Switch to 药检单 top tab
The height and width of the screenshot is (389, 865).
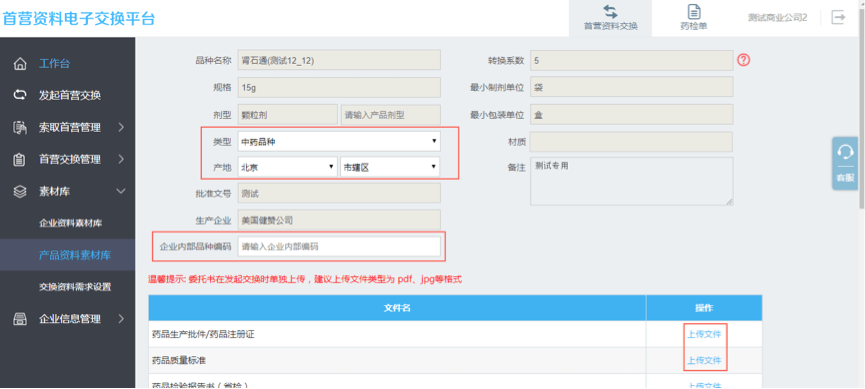click(x=693, y=18)
